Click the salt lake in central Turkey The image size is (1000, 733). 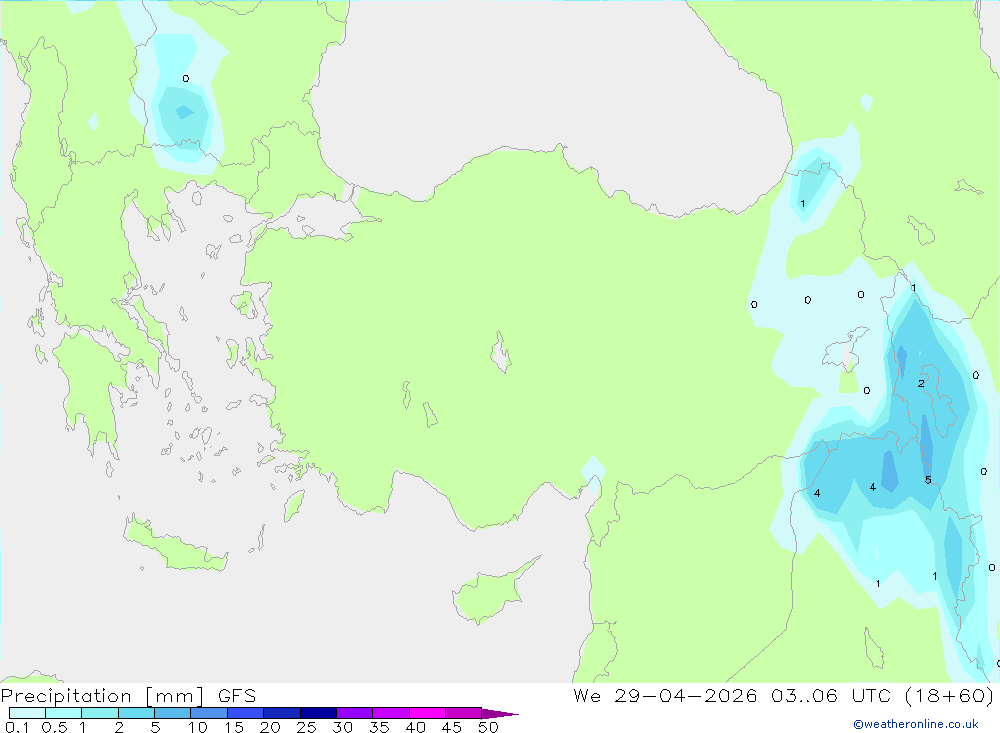point(501,352)
